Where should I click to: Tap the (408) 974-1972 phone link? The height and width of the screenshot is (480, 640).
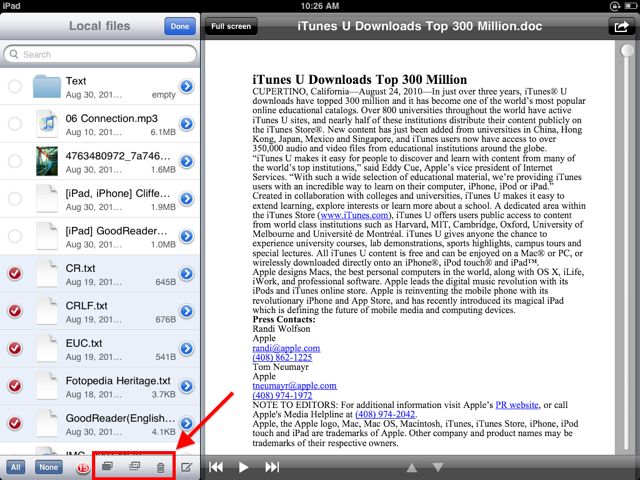282,396
